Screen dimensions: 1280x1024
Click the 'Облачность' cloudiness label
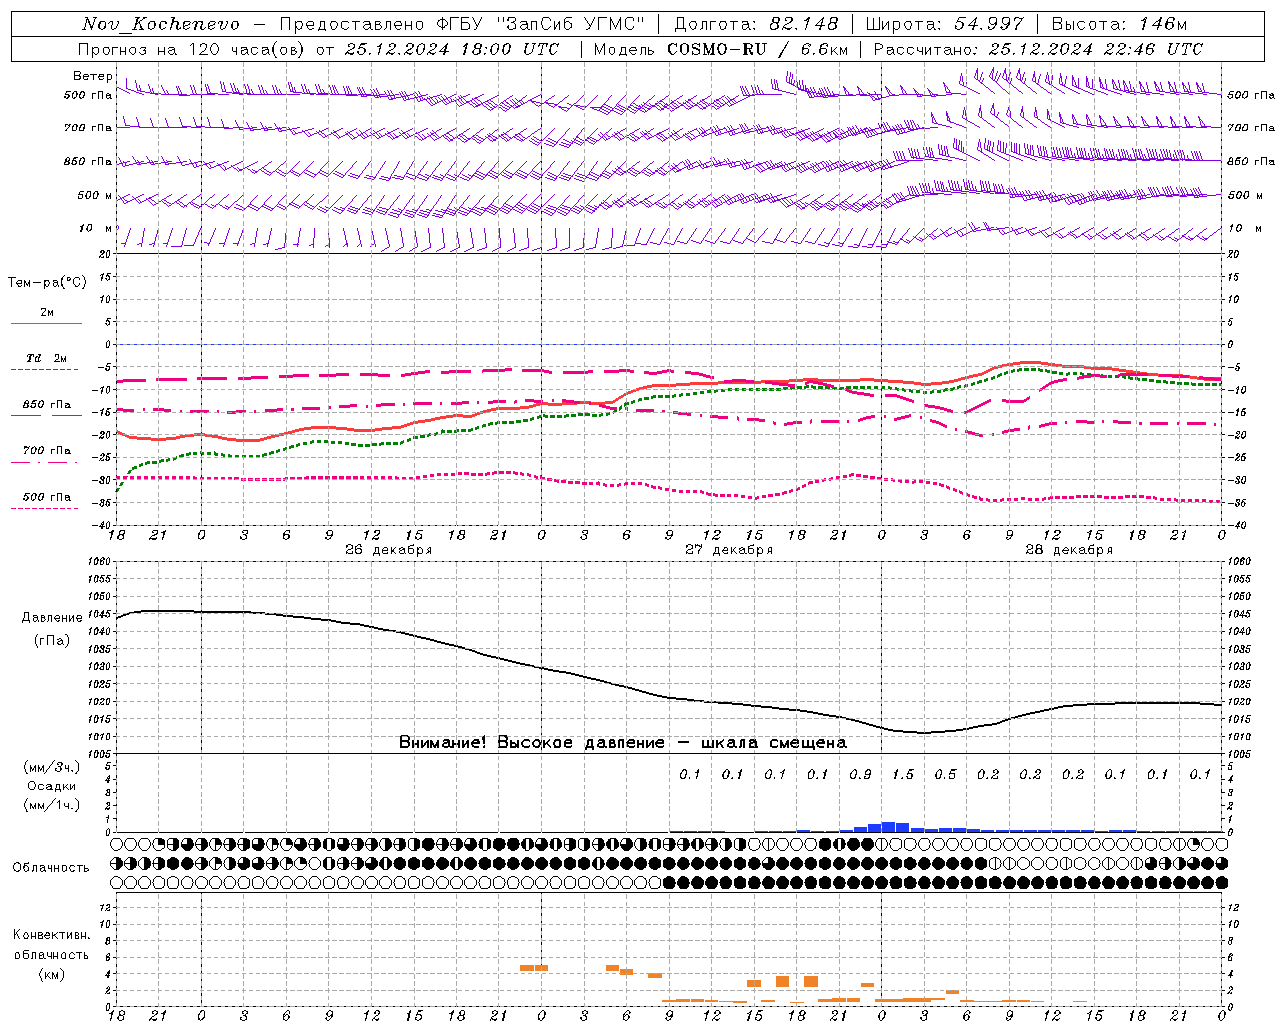click(51, 868)
